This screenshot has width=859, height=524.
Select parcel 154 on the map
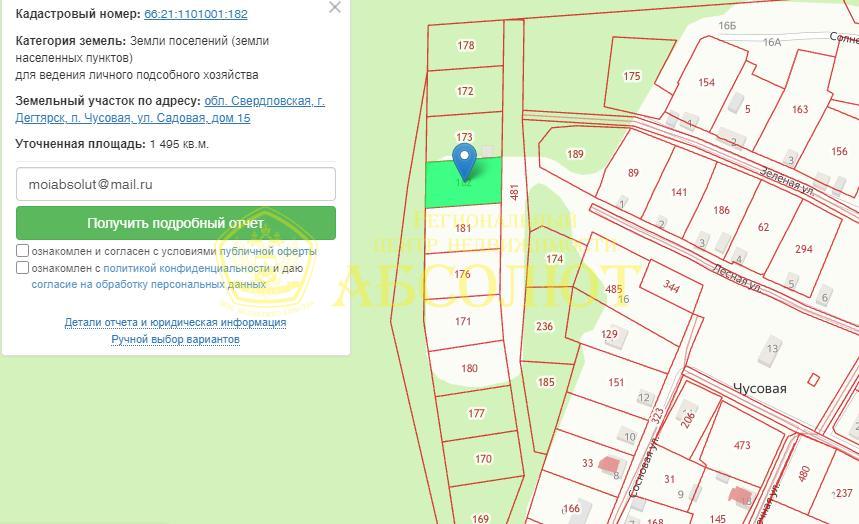(x=706, y=82)
